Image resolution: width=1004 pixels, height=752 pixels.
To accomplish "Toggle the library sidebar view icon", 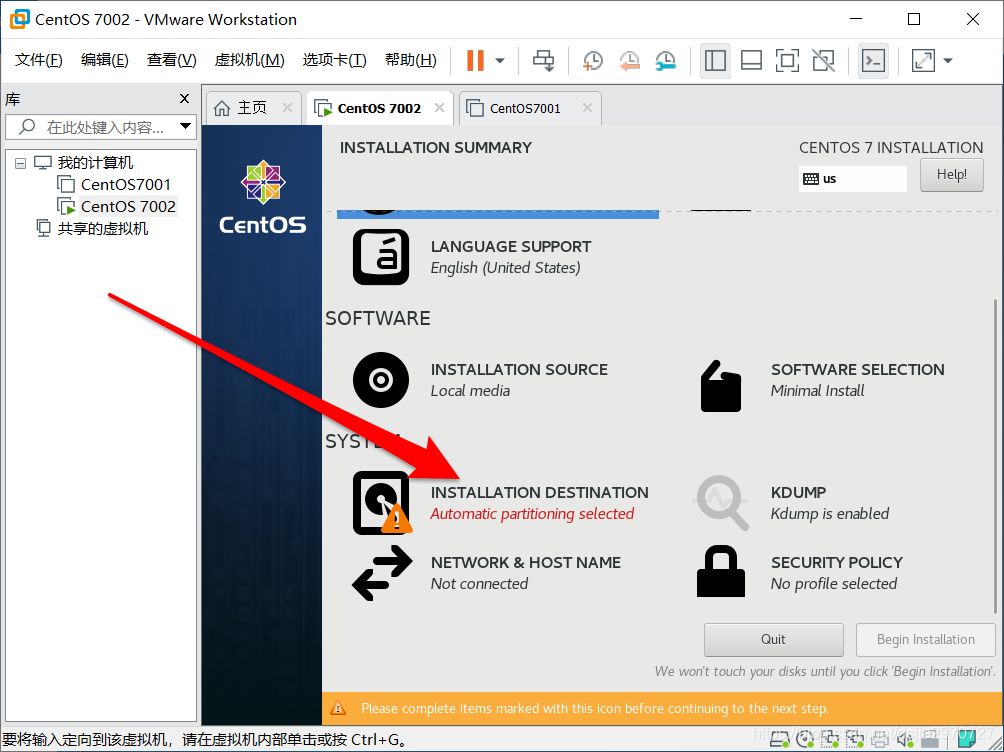I will coord(715,61).
